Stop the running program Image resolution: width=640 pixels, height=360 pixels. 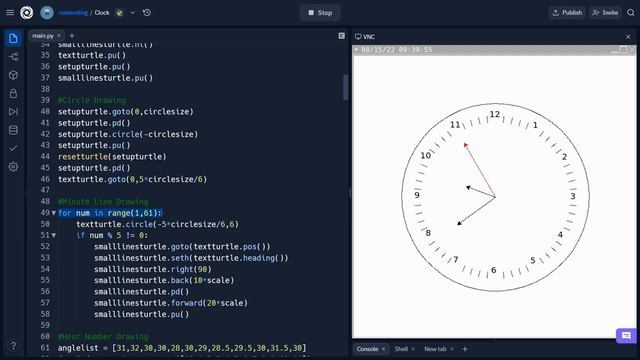coord(320,13)
